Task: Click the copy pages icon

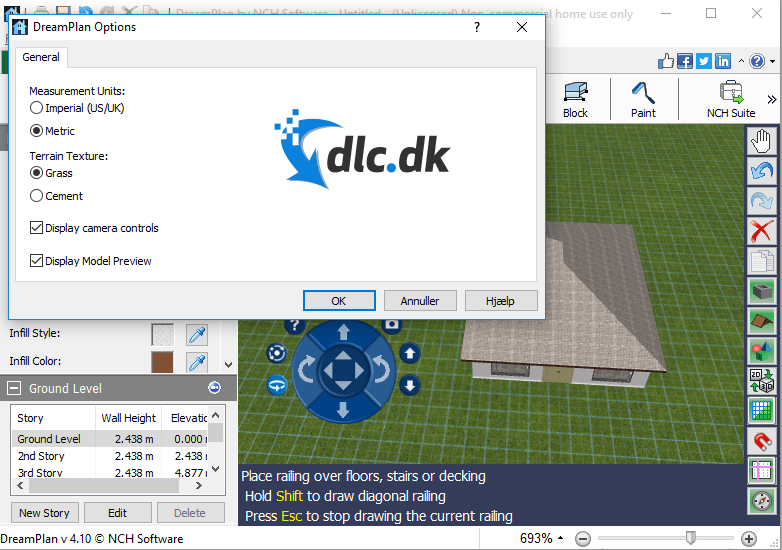Action: pos(761,261)
